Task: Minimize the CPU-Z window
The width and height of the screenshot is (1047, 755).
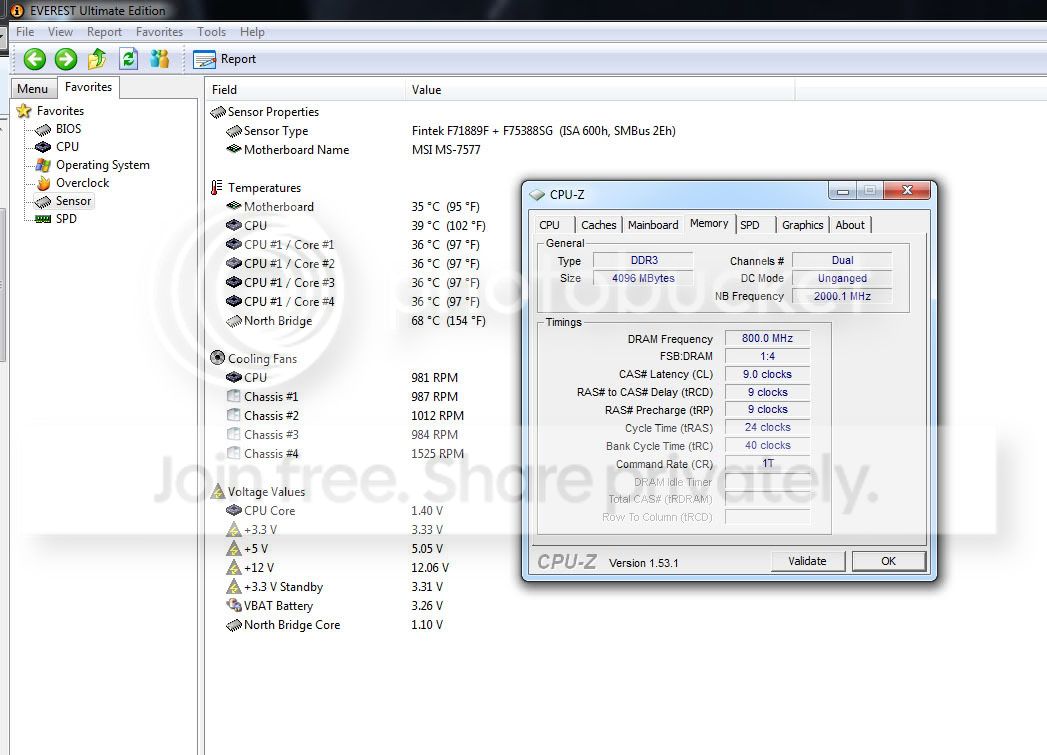Action: [843, 191]
